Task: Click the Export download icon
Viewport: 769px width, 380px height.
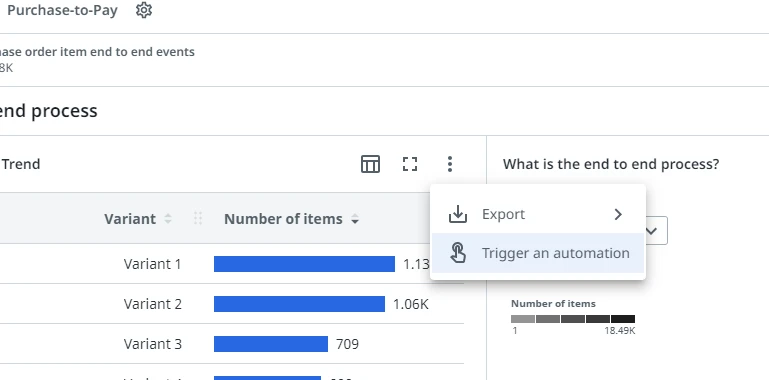Action: (458, 214)
